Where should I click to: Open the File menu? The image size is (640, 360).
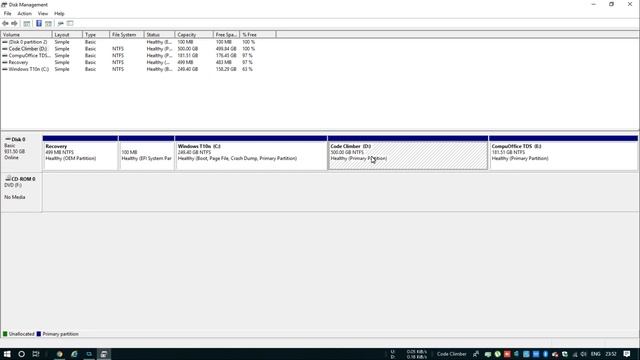(8, 13)
